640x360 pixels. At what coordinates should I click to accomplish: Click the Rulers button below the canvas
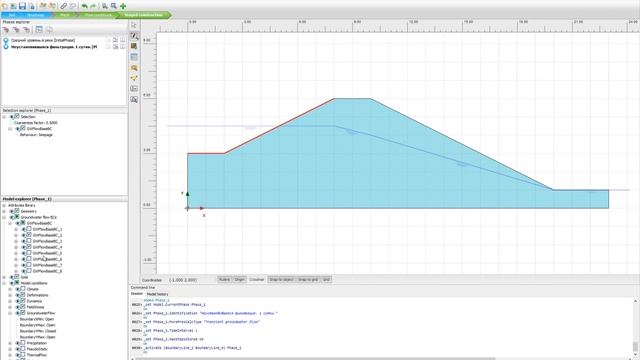click(x=224, y=280)
